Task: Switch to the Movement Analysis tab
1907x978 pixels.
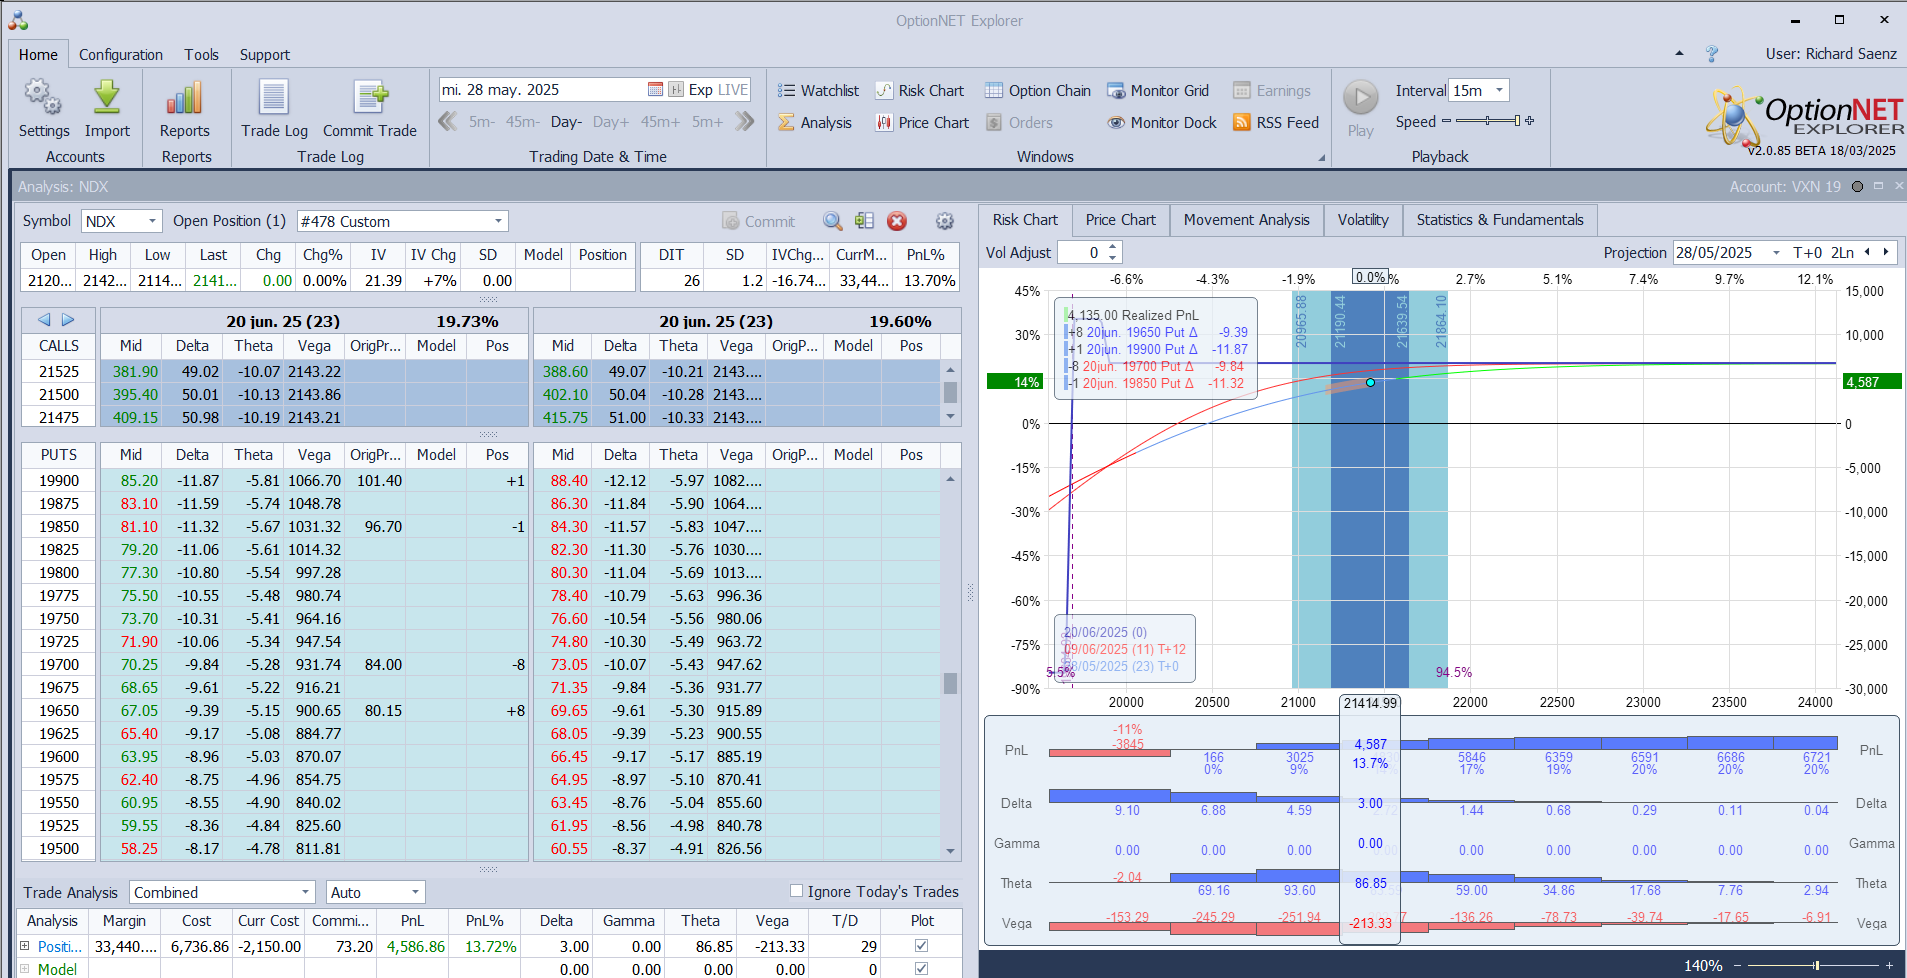Action: coord(1246,219)
